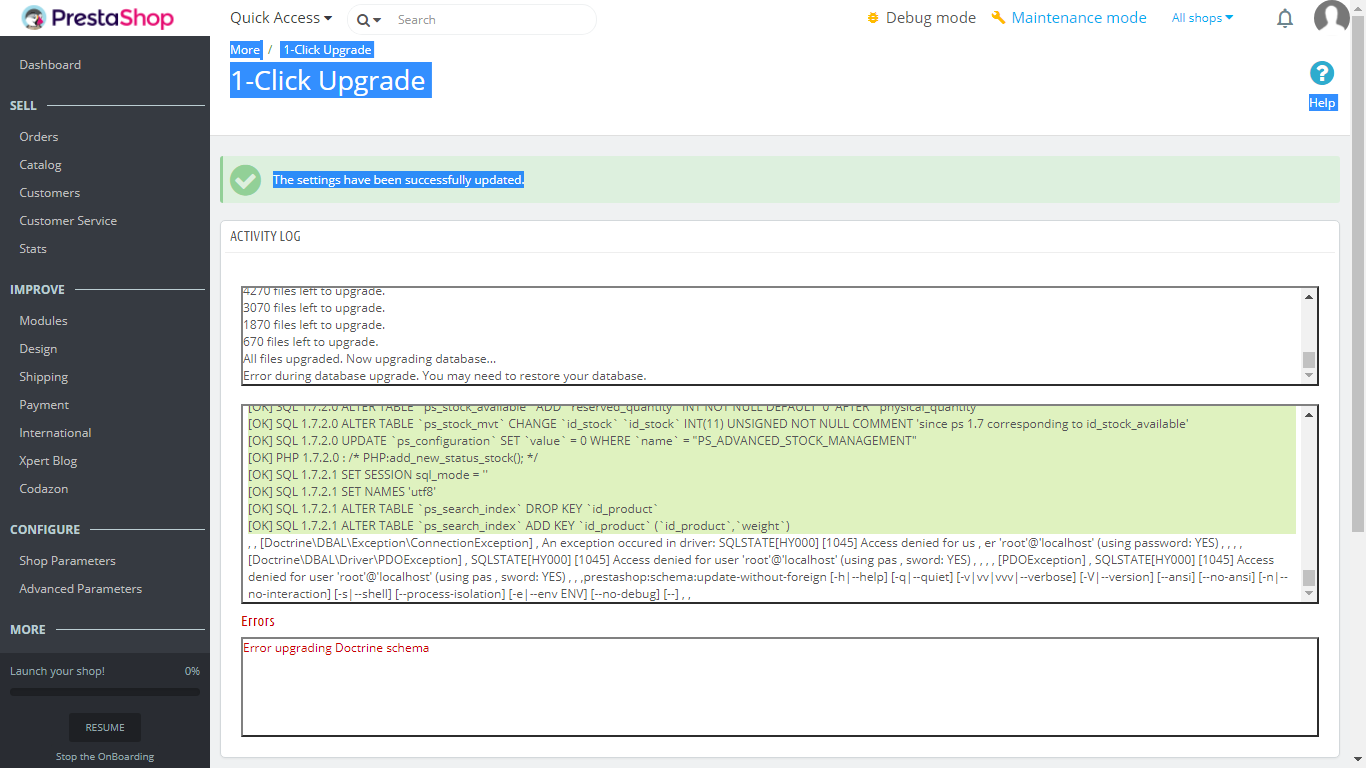Click the Help question mark icon
Image resolution: width=1366 pixels, height=768 pixels.
(x=1322, y=73)
